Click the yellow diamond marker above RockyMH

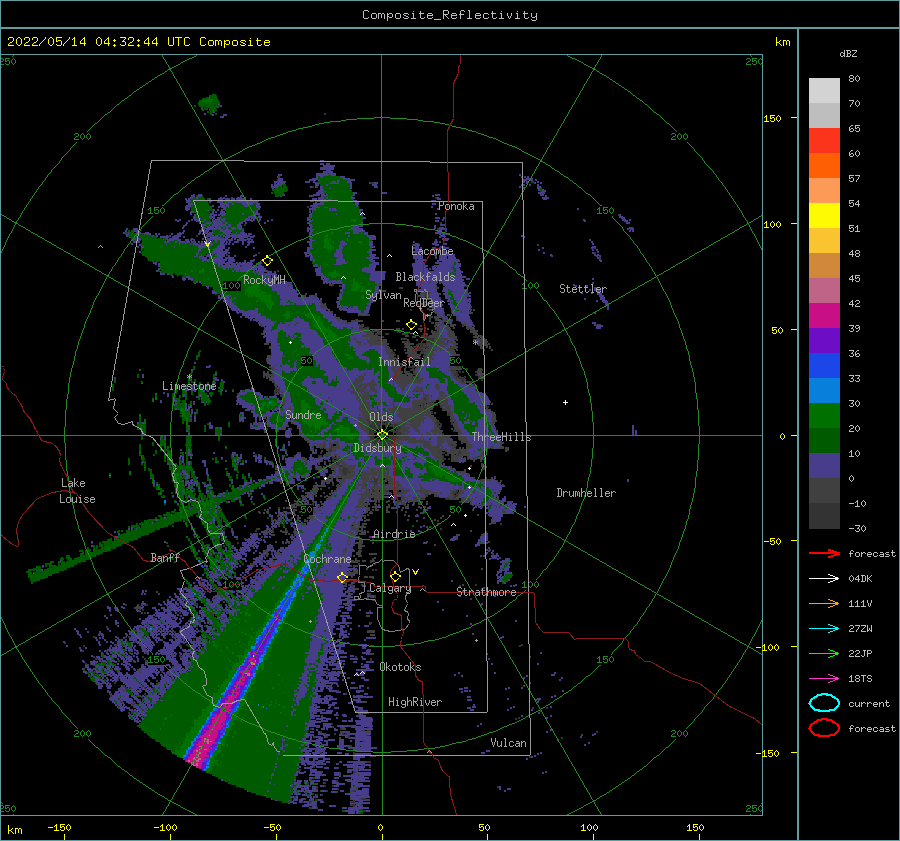tap(267, 261)
